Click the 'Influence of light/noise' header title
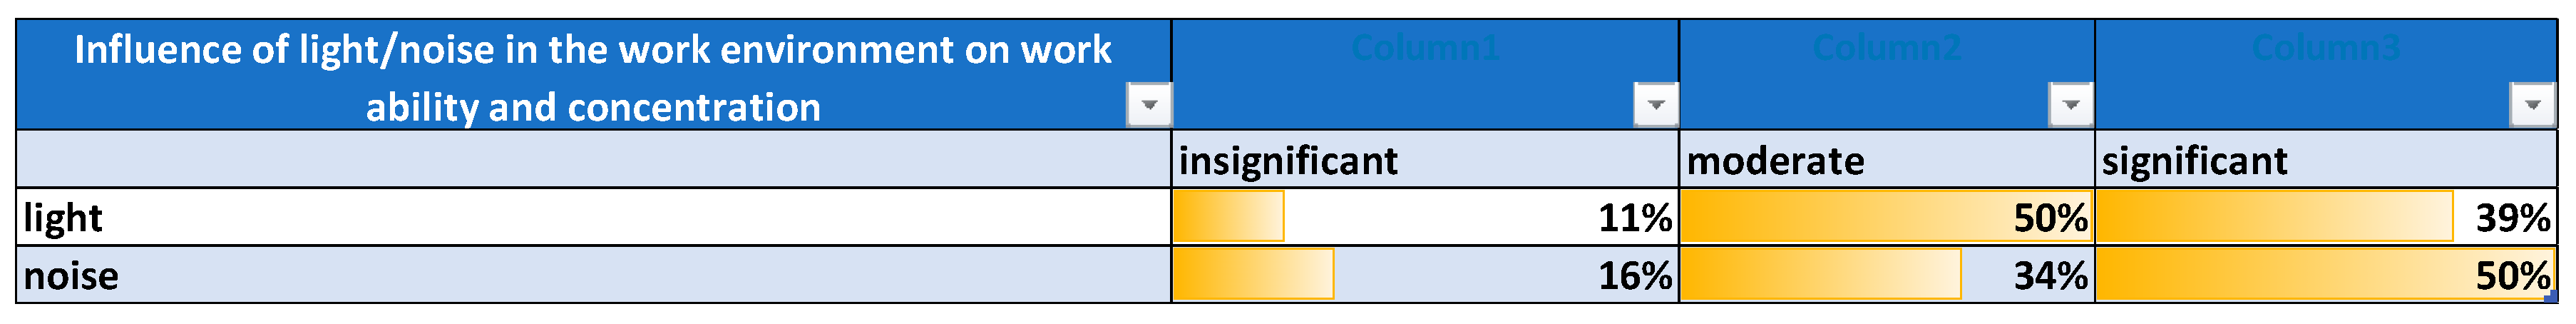This screenshot has width=2576, height=324. [x=592, y=77]
